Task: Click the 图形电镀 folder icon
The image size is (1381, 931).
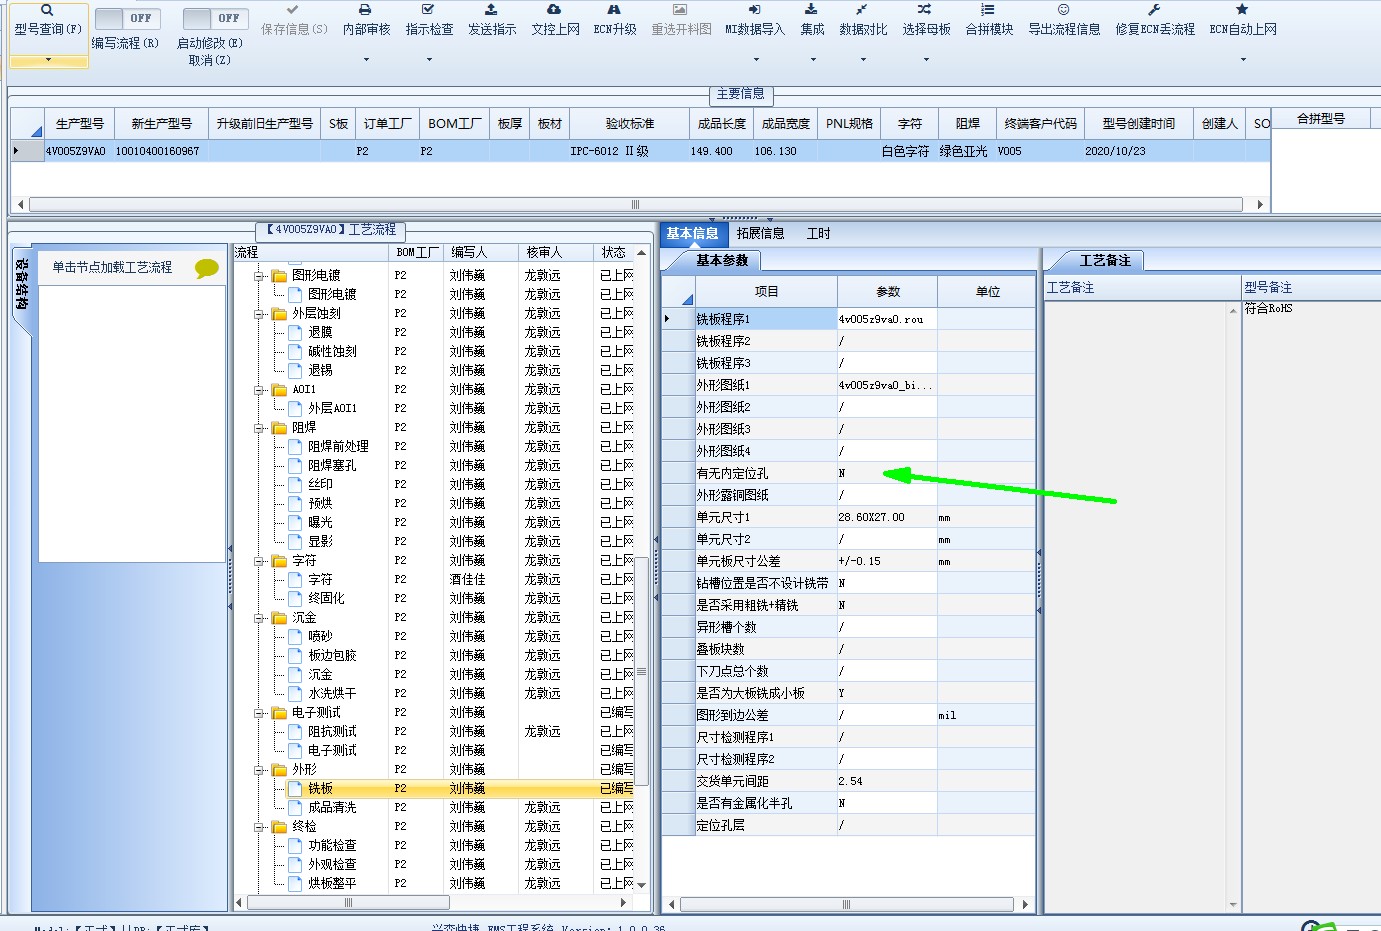Action: pyautogui.click(x=279, y=275)
